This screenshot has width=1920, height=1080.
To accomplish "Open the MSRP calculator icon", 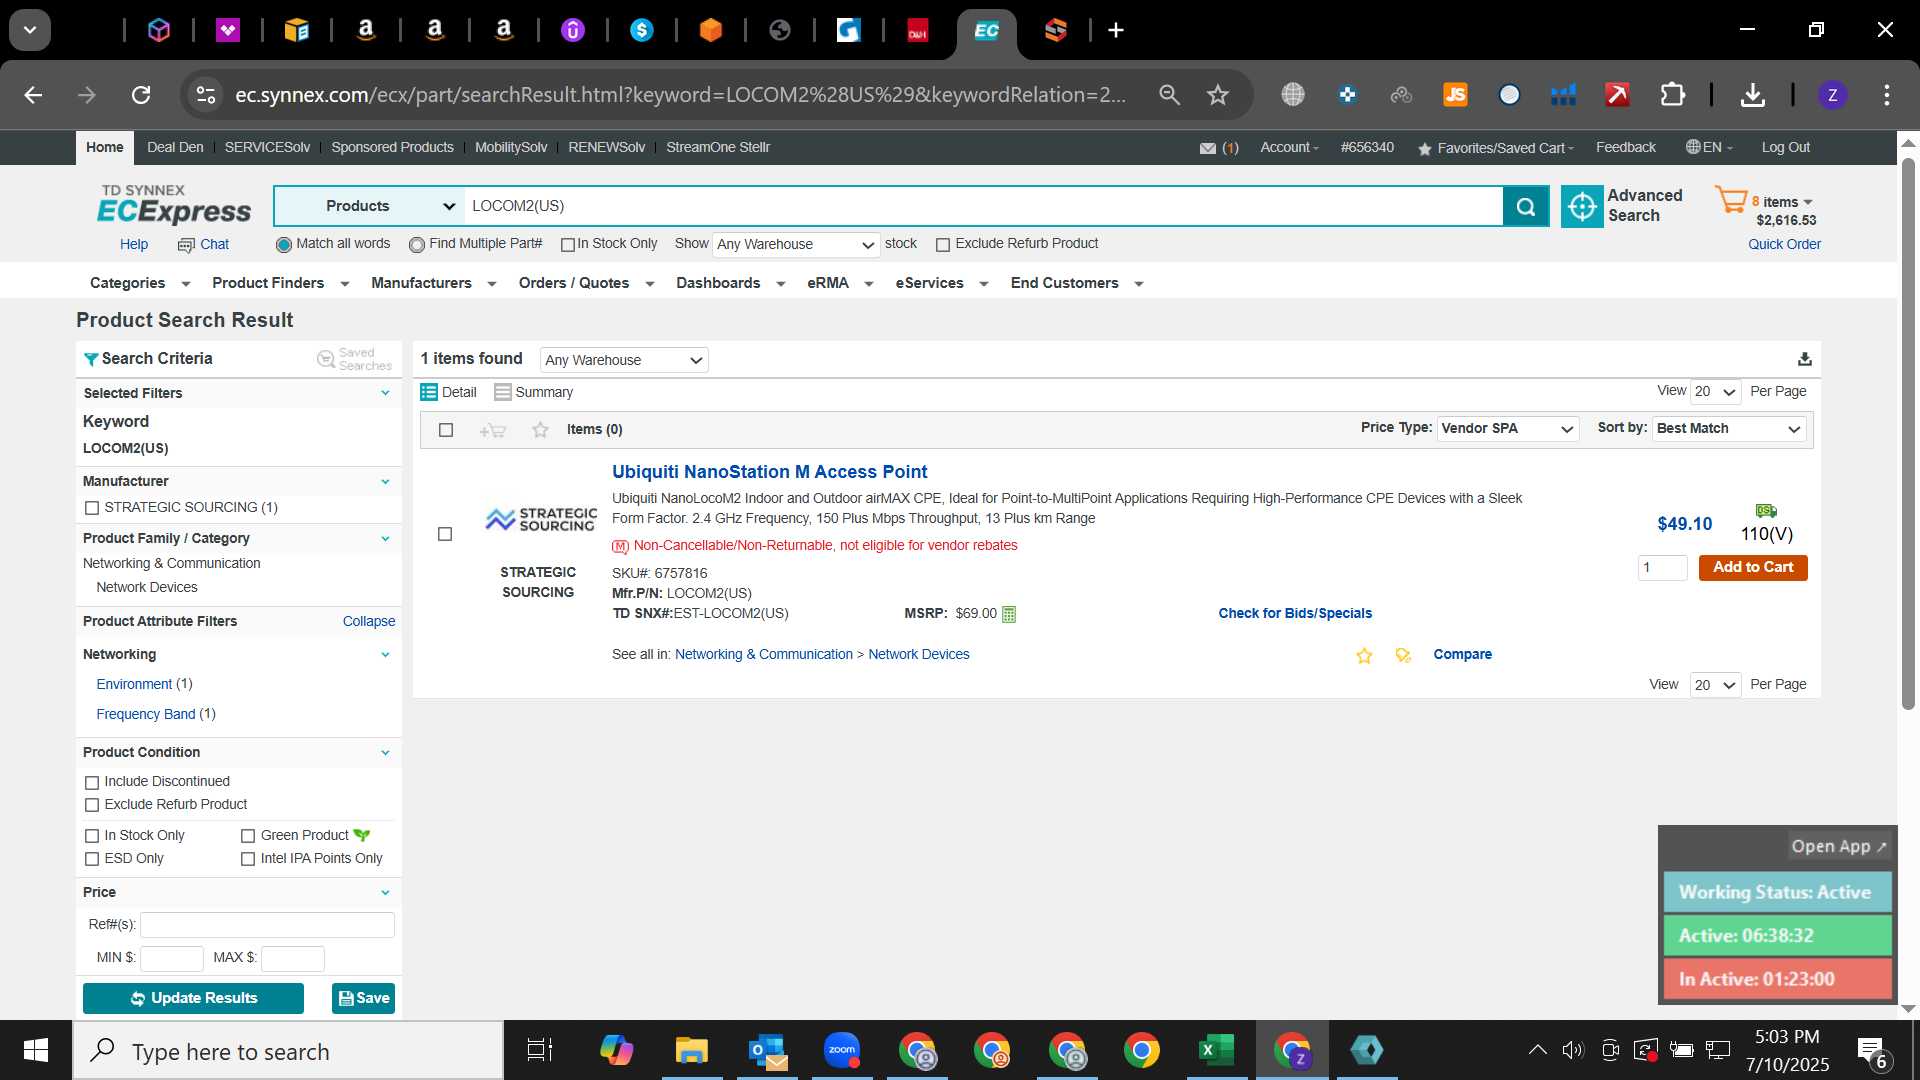I will (1009, 614).
